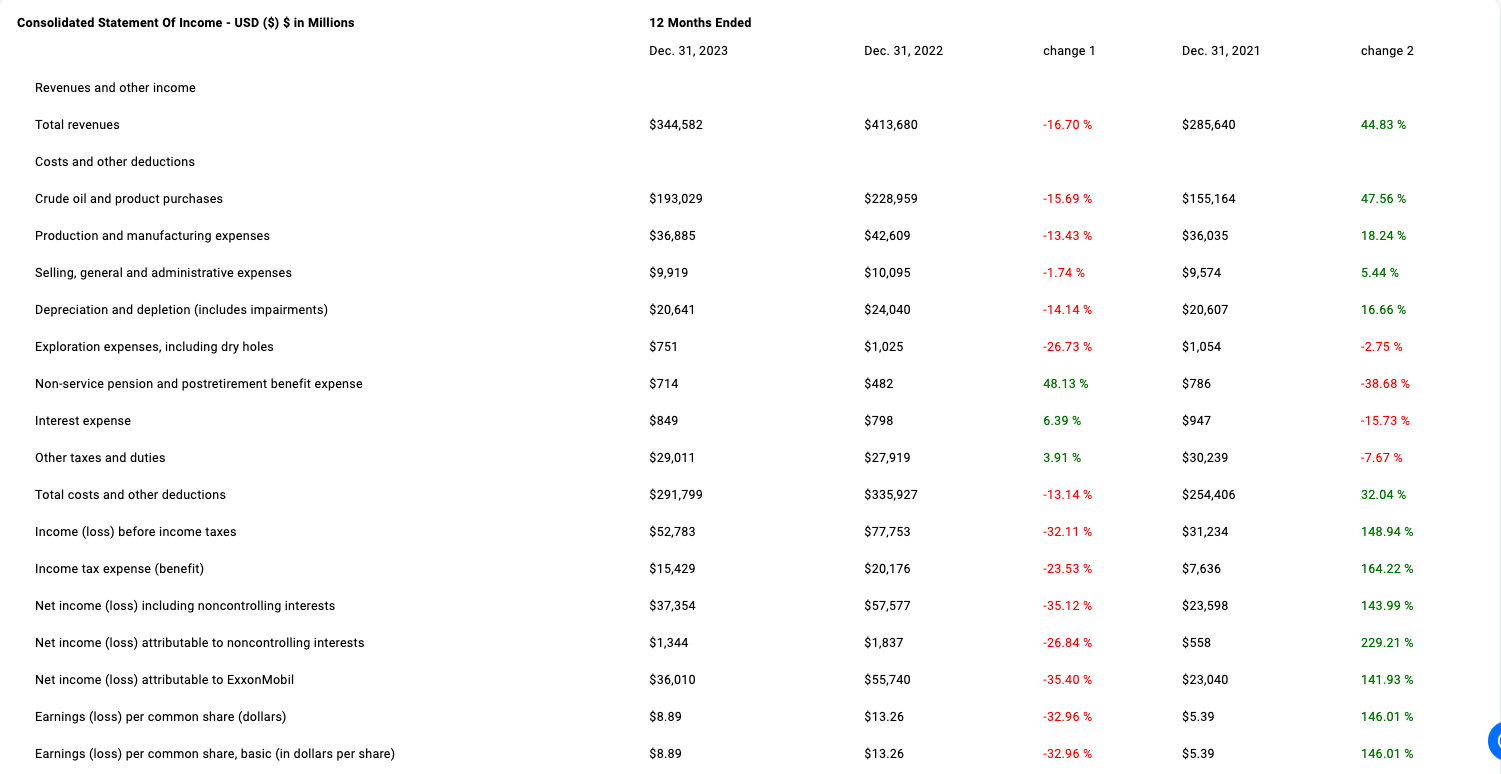Select the -16.70 % change value
Viewport: 1501px width, 774px height.
click(1067, 125)
